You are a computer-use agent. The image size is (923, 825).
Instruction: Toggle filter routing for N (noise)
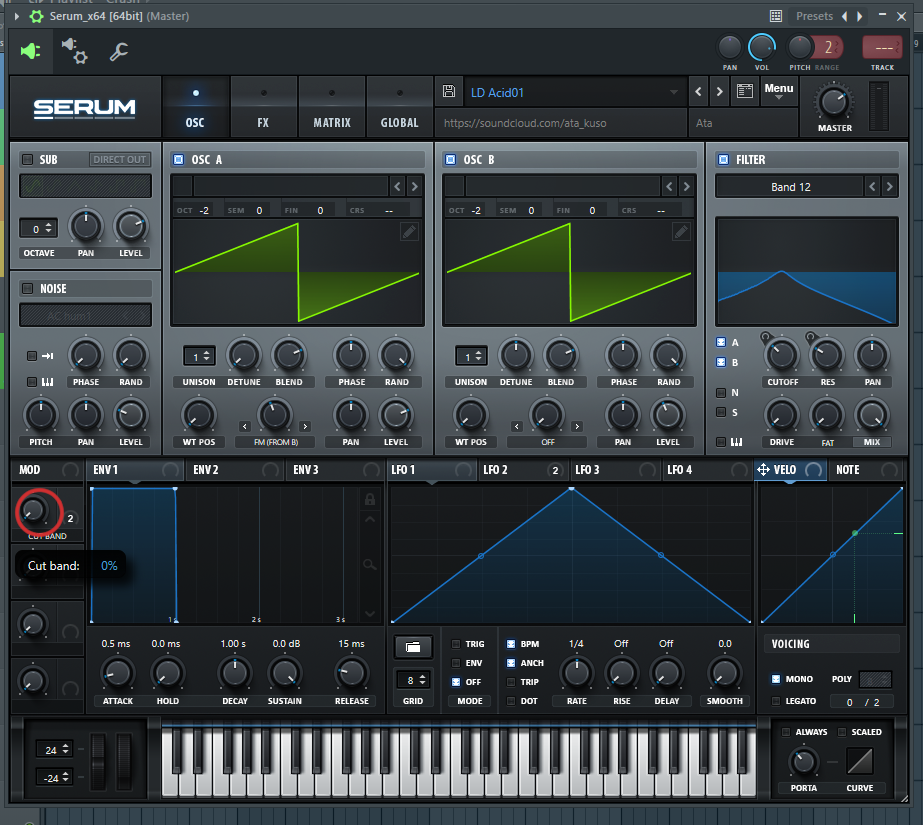721,392
